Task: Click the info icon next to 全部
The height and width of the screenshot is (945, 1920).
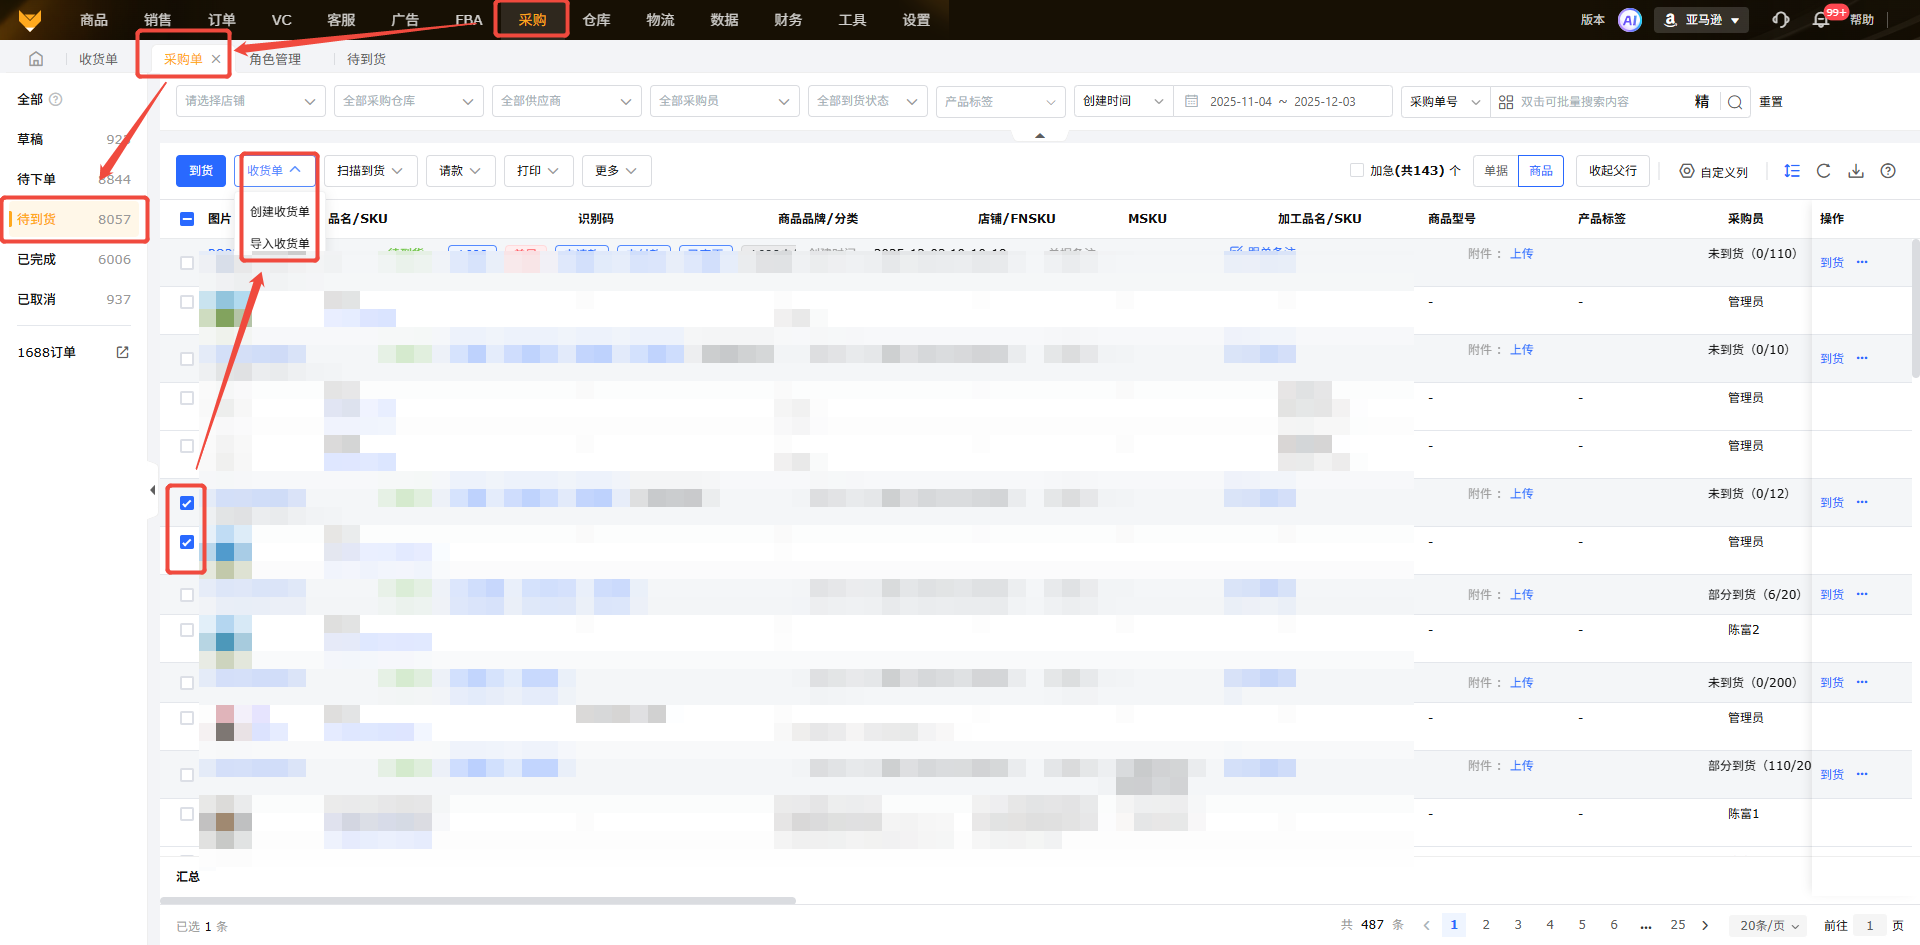Action: (x=56, y=99)
